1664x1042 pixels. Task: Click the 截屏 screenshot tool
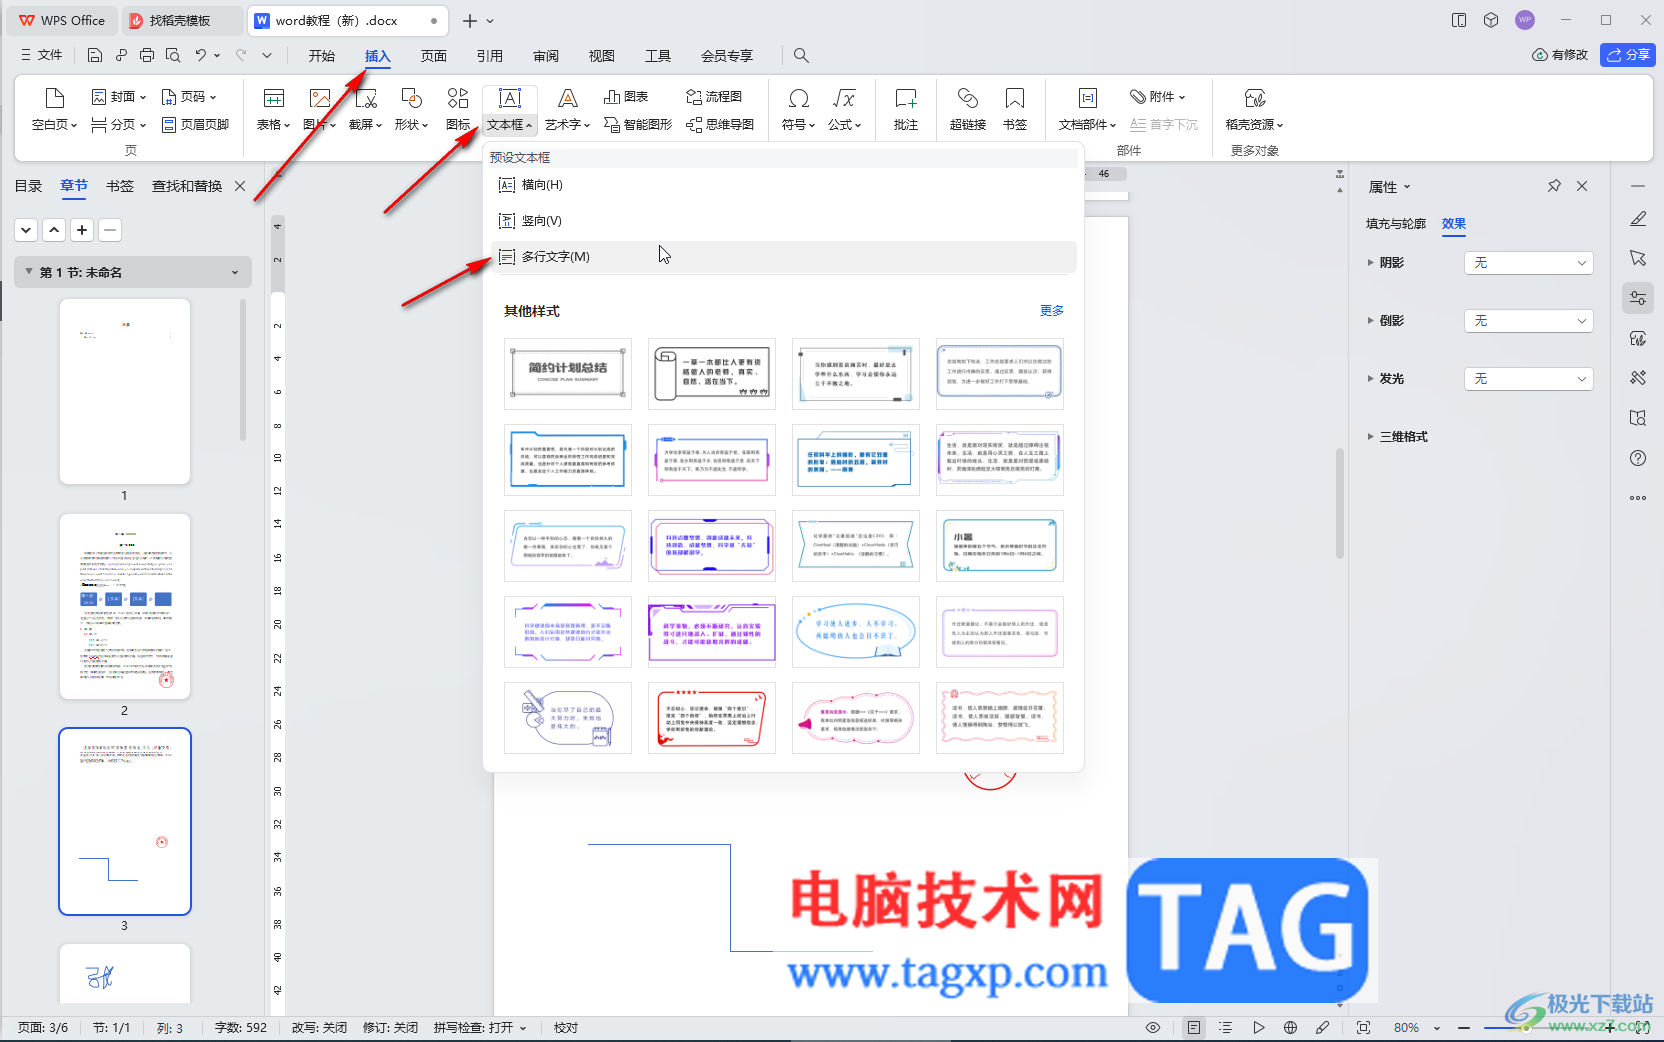(x=365, y=109)
